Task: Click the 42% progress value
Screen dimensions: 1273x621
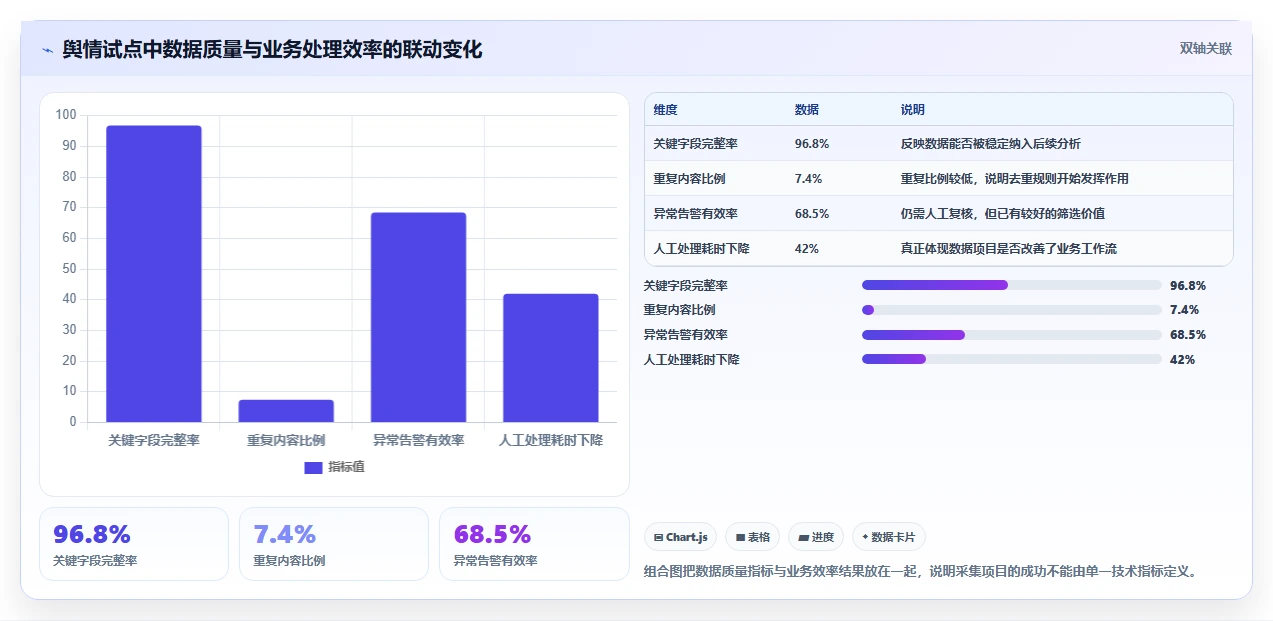Action: (1182, 359)
